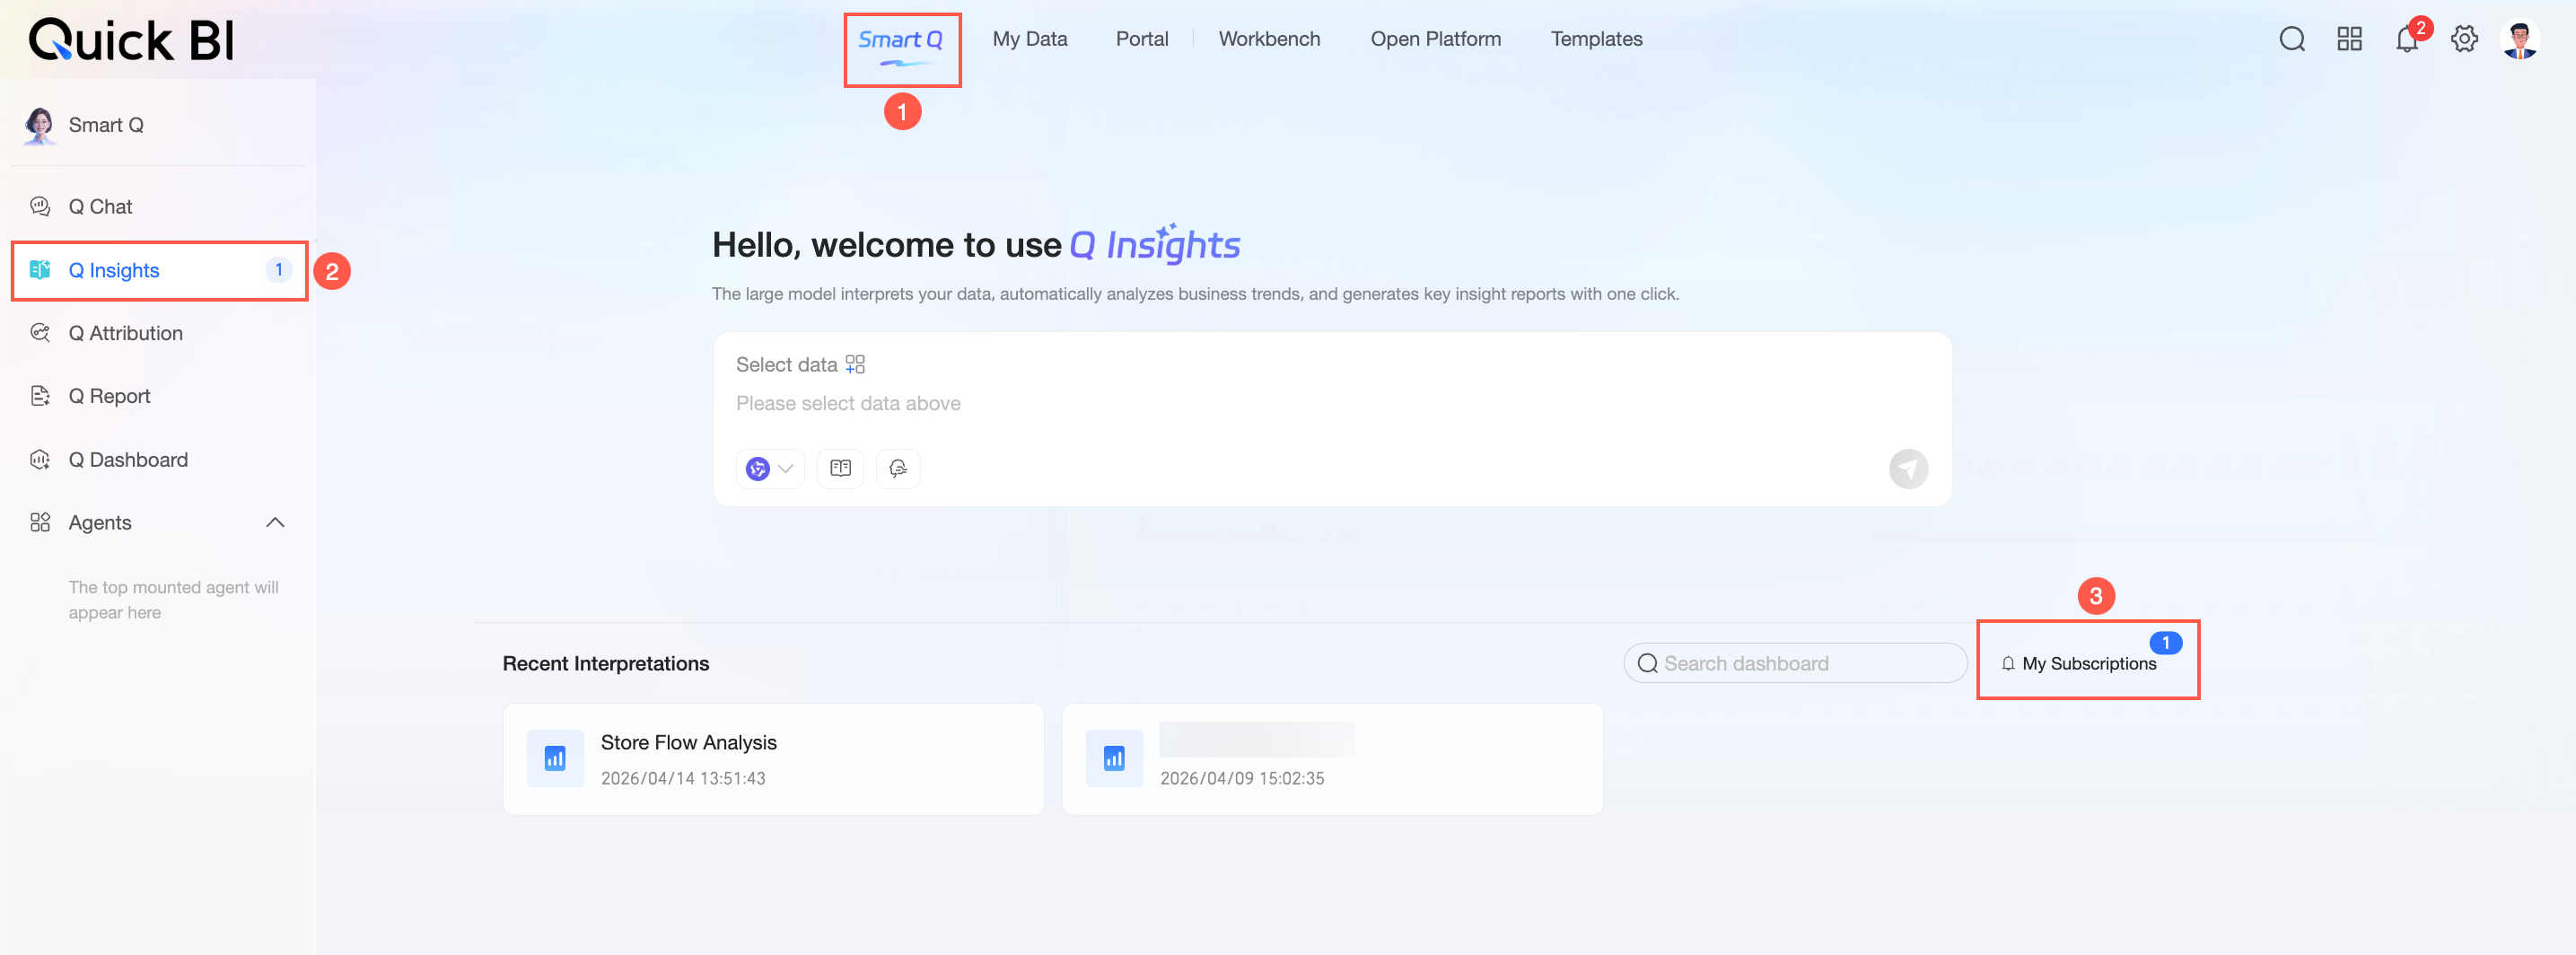Screen dimensions: 2576x955
Task: Click the Smart Q assistant avatar in the sidebar
Action: [x=40, y=125]
